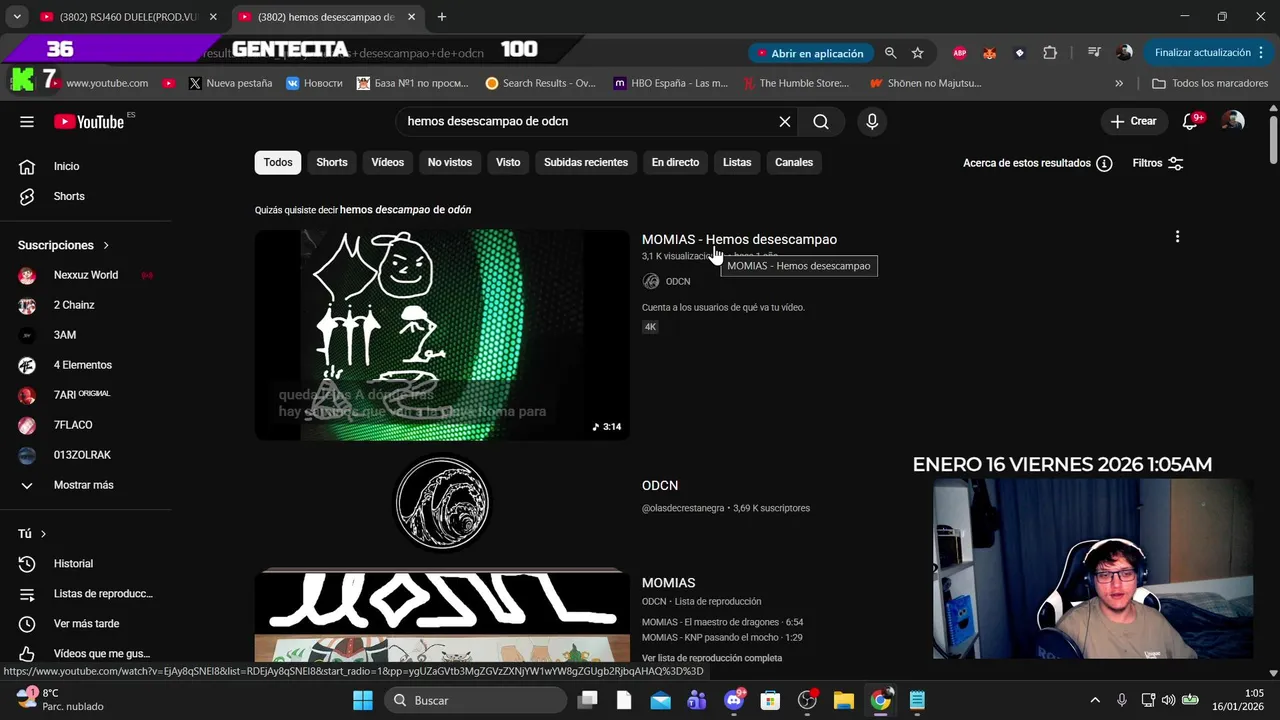Click Inicio home icon in sidebar
The width and height of the screenshot is (1280, 720).
27,166
